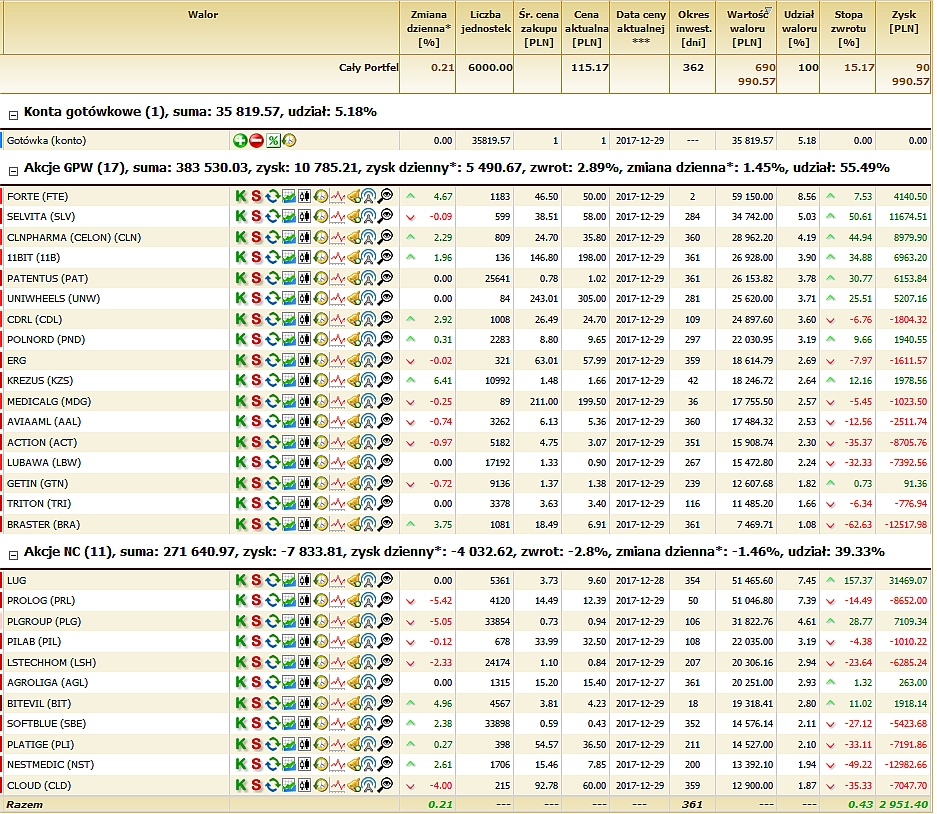This screenshot has width=937, height=814.
Task: Sort by Udział waloru column header
Action: click(x=799, y=28)
